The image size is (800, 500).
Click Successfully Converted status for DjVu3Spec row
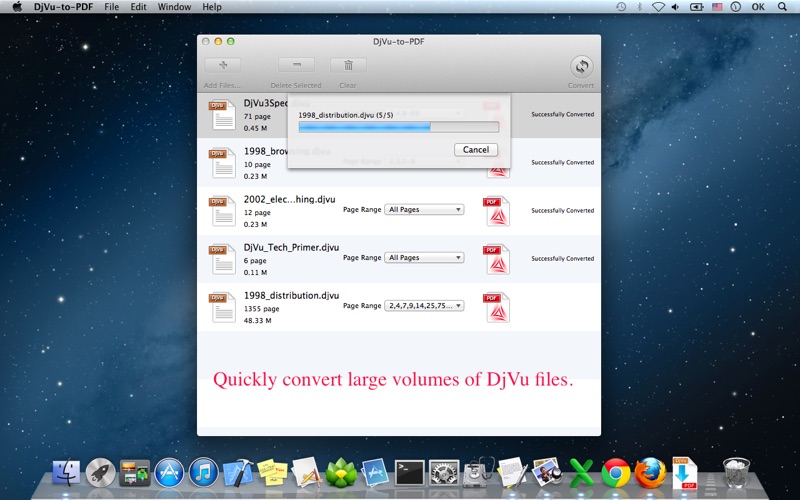click(x=562, y=114)
